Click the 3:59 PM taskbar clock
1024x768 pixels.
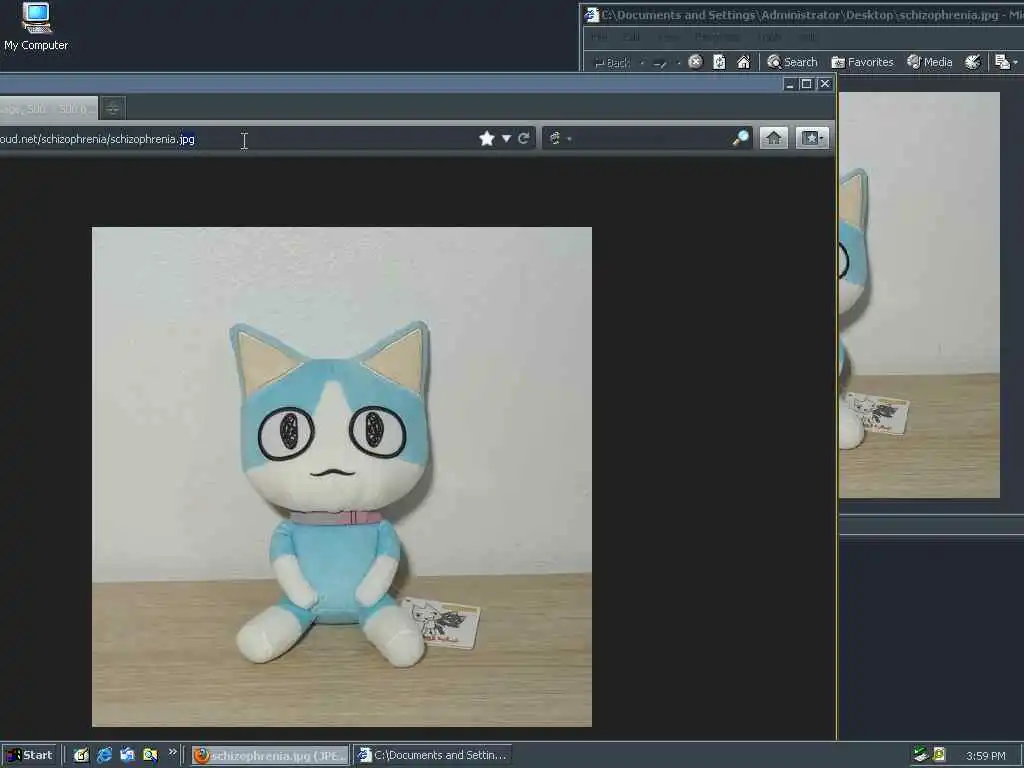click(985, 756)
